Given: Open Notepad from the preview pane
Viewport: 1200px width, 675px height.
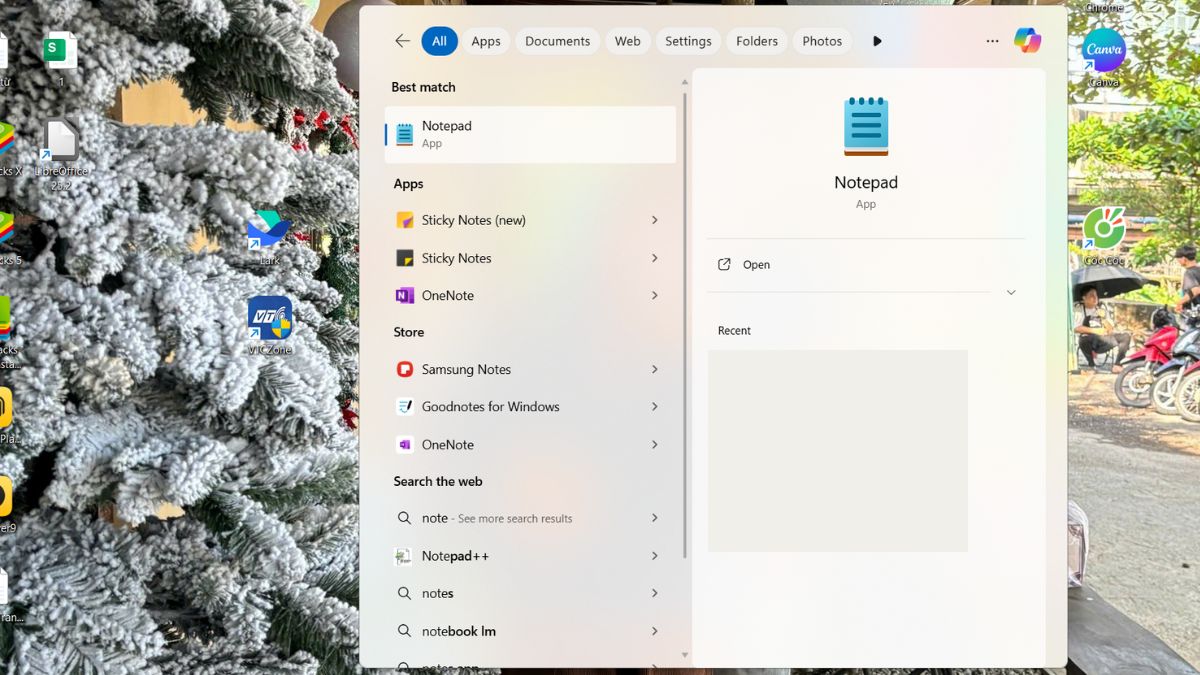Looking at the screenshot, I should pyautogui.click(x=866, y=265).
